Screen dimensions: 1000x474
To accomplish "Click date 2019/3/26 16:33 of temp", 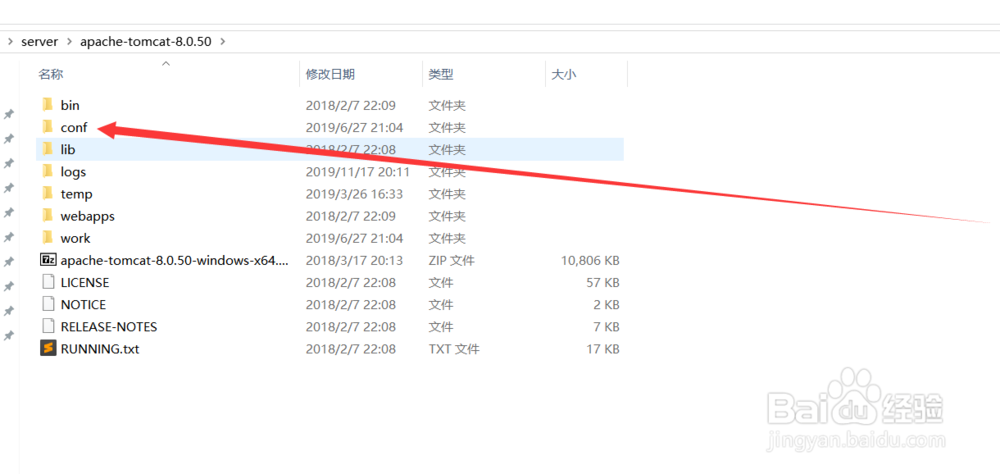I will click(x=355, y=194).
